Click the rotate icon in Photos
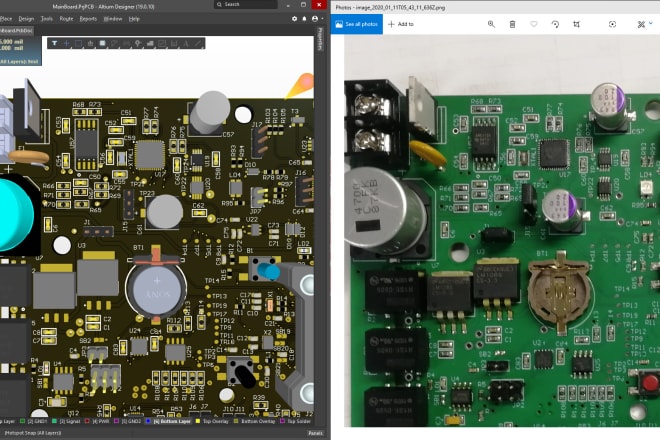 (x=555, y=24)
